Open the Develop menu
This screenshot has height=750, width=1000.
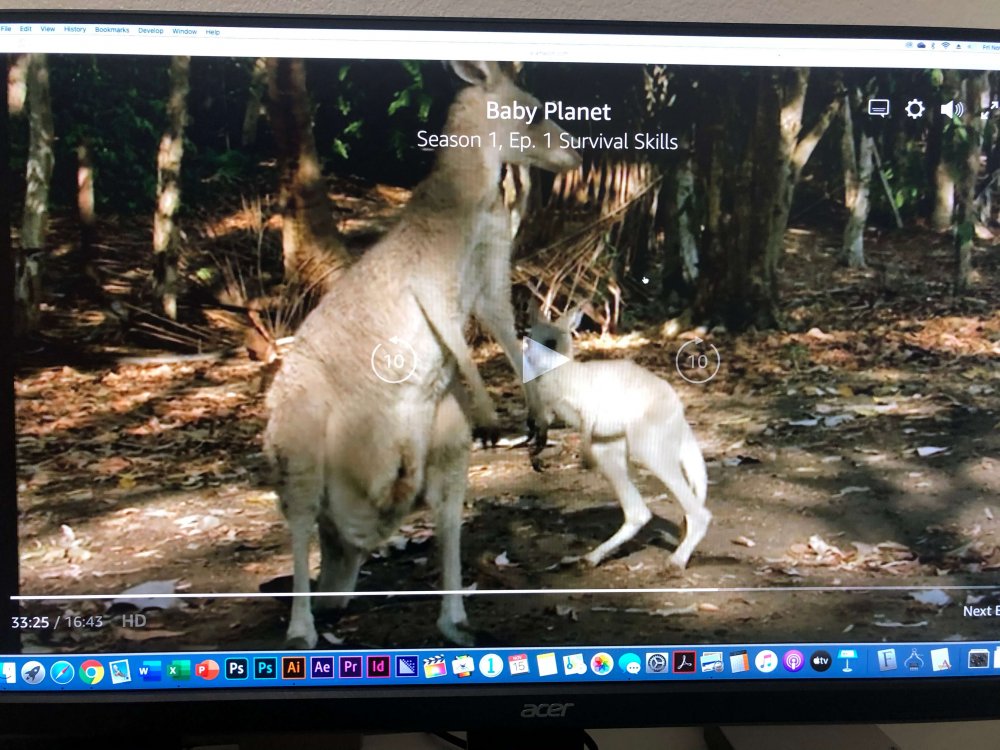pos(151,31)
